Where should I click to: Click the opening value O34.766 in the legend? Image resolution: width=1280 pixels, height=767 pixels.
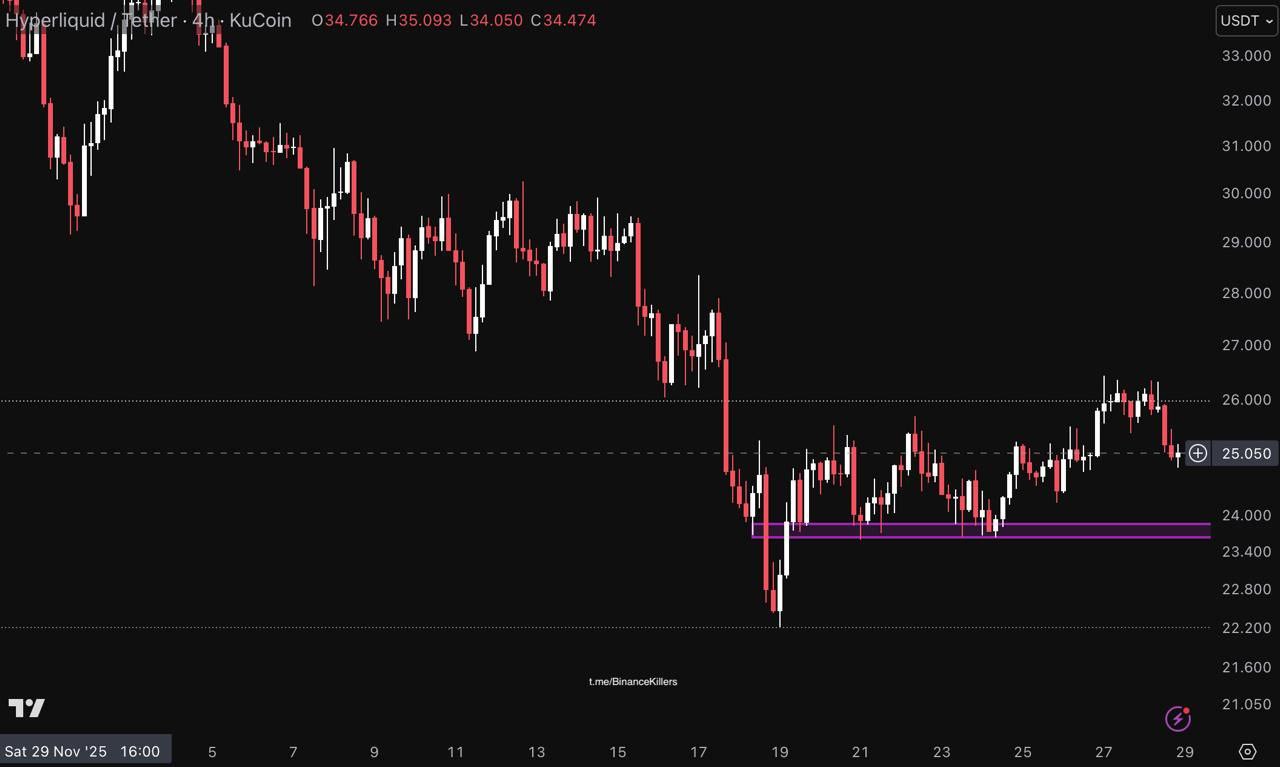click(x=345, y=20)
